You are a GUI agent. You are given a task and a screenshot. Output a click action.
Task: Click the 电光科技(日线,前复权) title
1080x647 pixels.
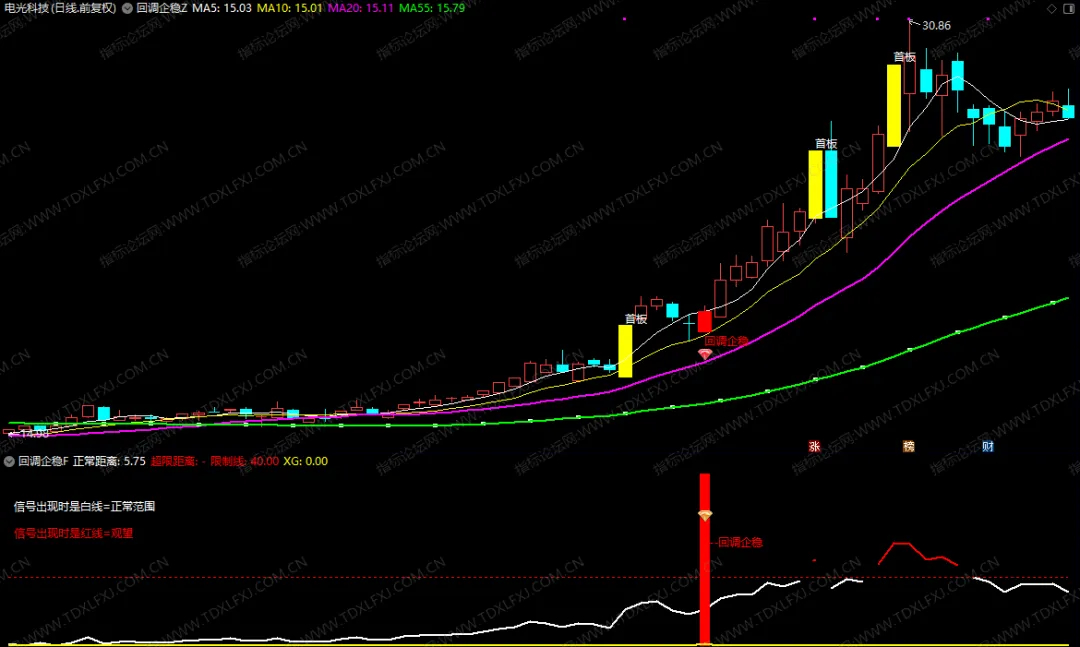click(61, 8)
